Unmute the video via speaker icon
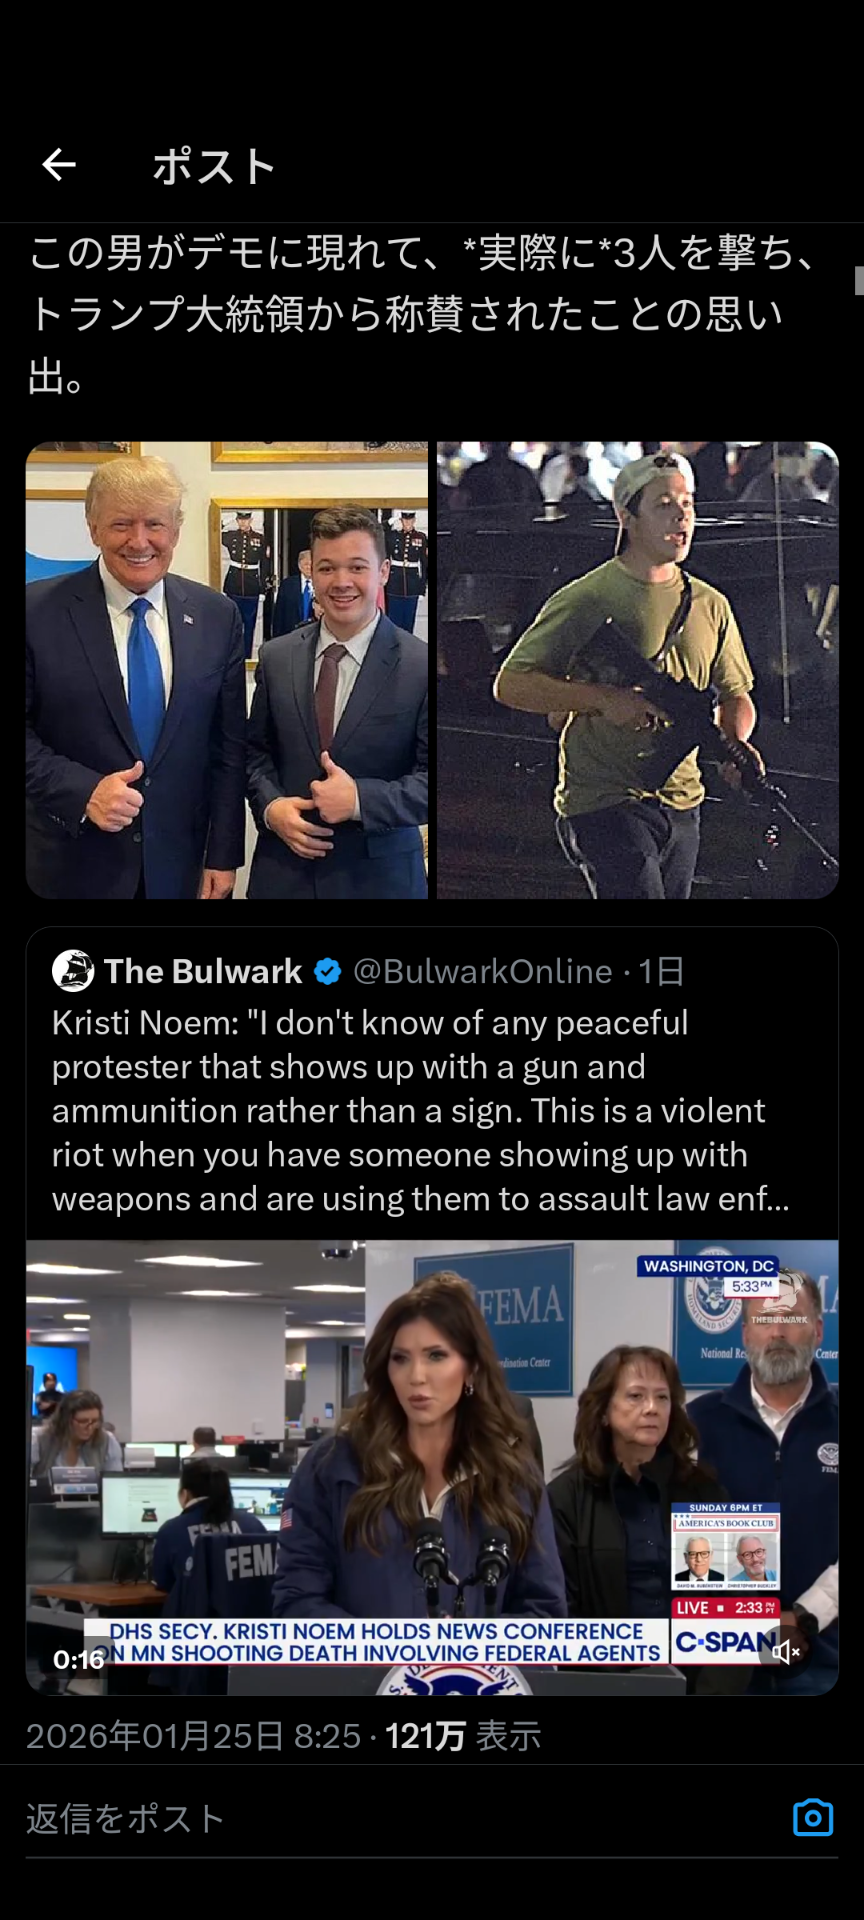This screenshot has width=864, height=1920. tap(787, 1652)
